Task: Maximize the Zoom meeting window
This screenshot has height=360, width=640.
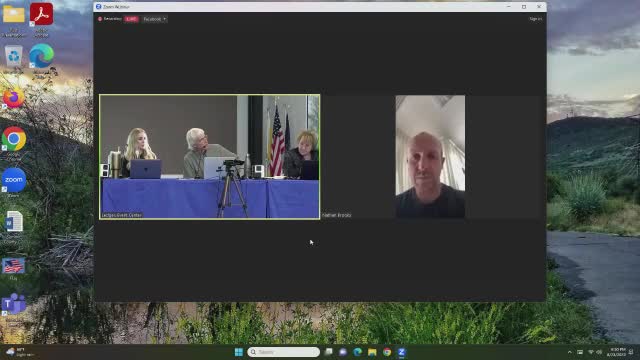Action: point(524,7)
